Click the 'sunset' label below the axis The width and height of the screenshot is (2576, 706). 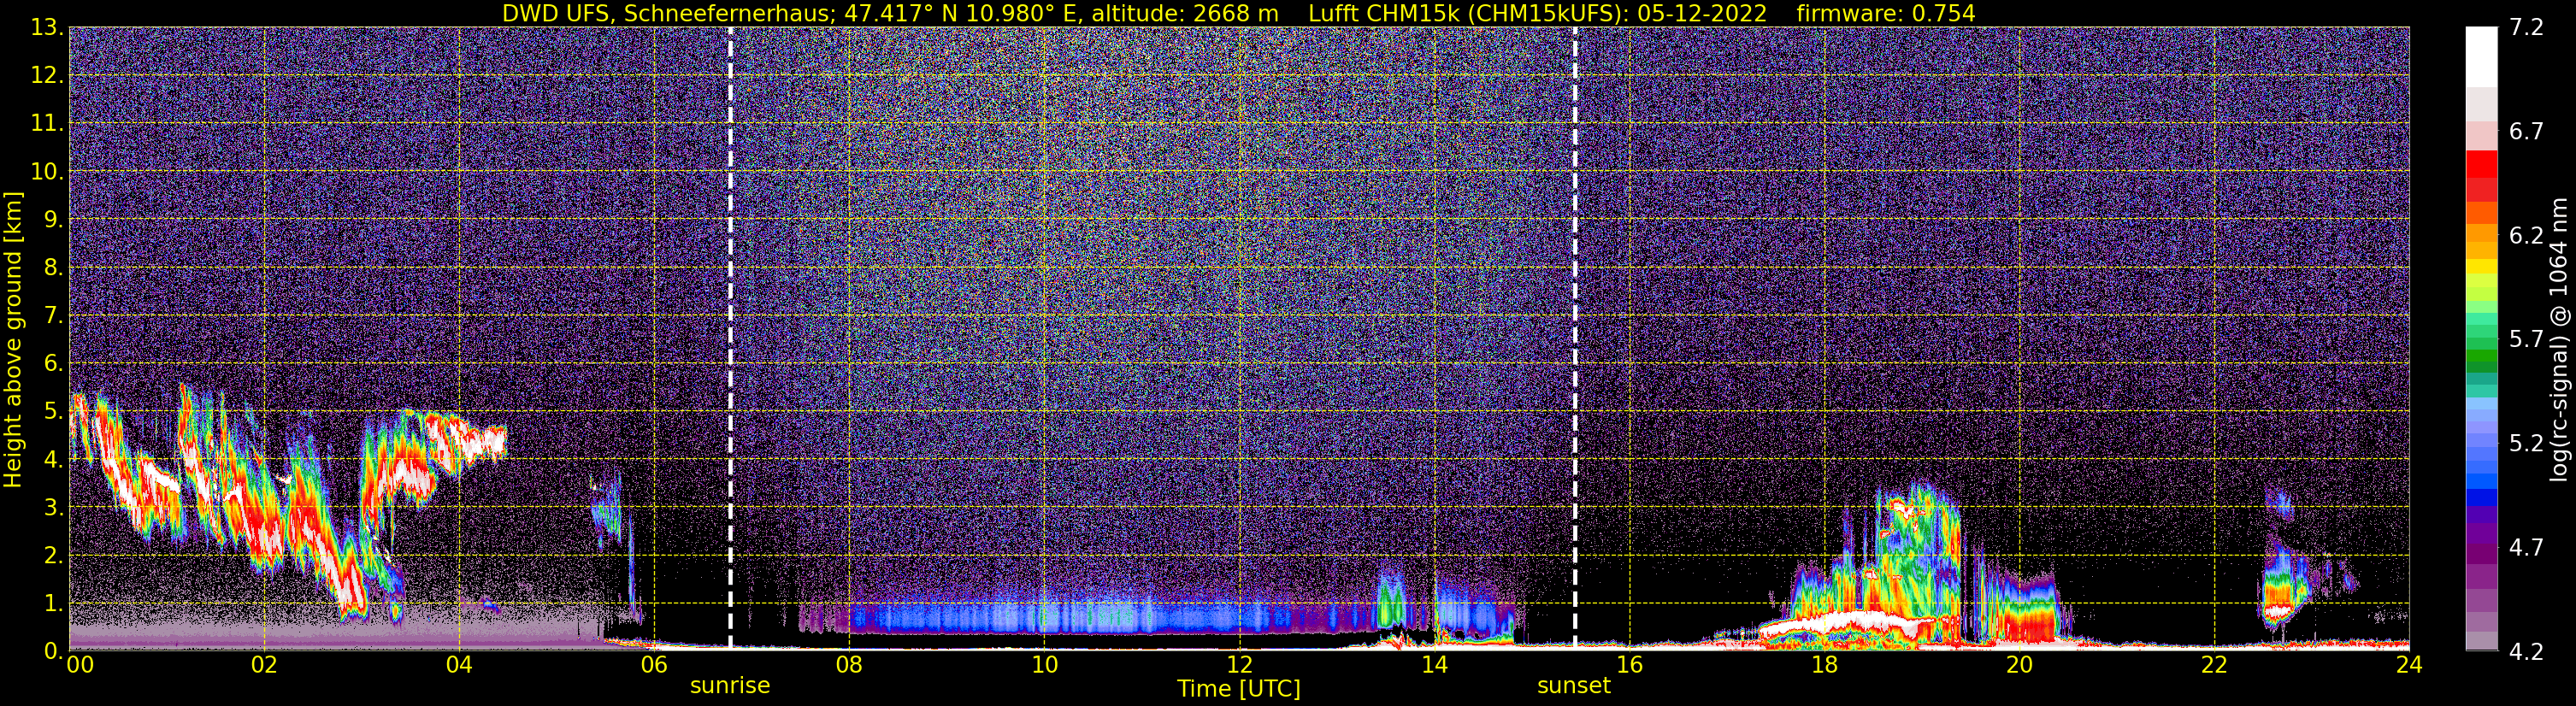pos(1574,686)
